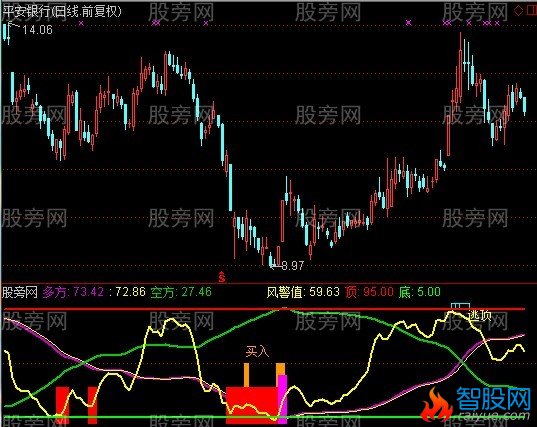Click the low price label 8.97
This screenshot has width=537, height=427.
[x=292, y=265]
